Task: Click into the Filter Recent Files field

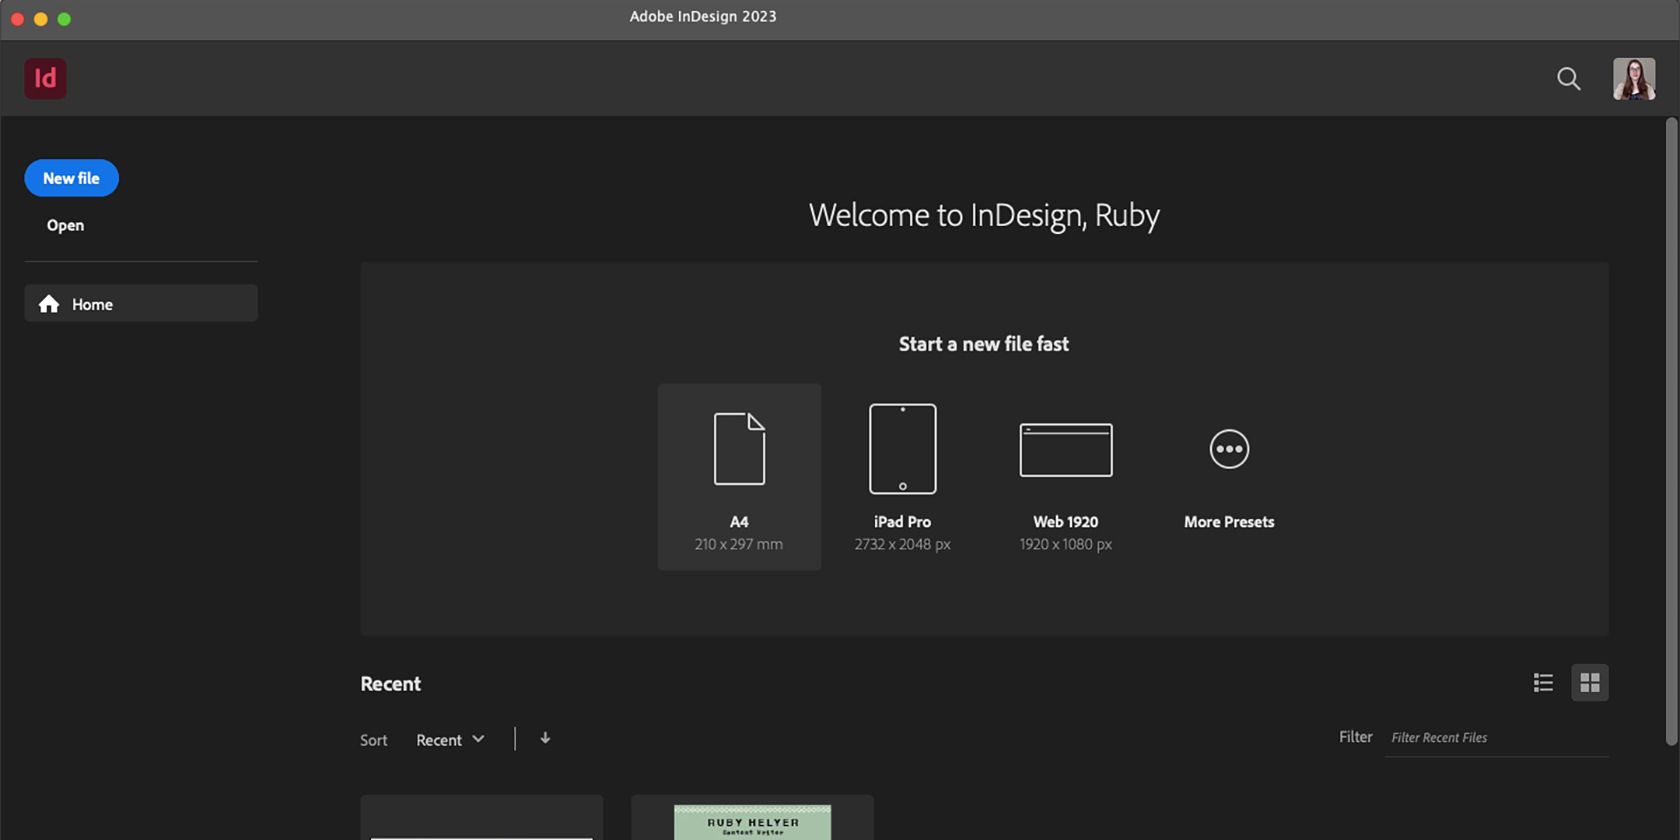Action: tap(1497, 738)
